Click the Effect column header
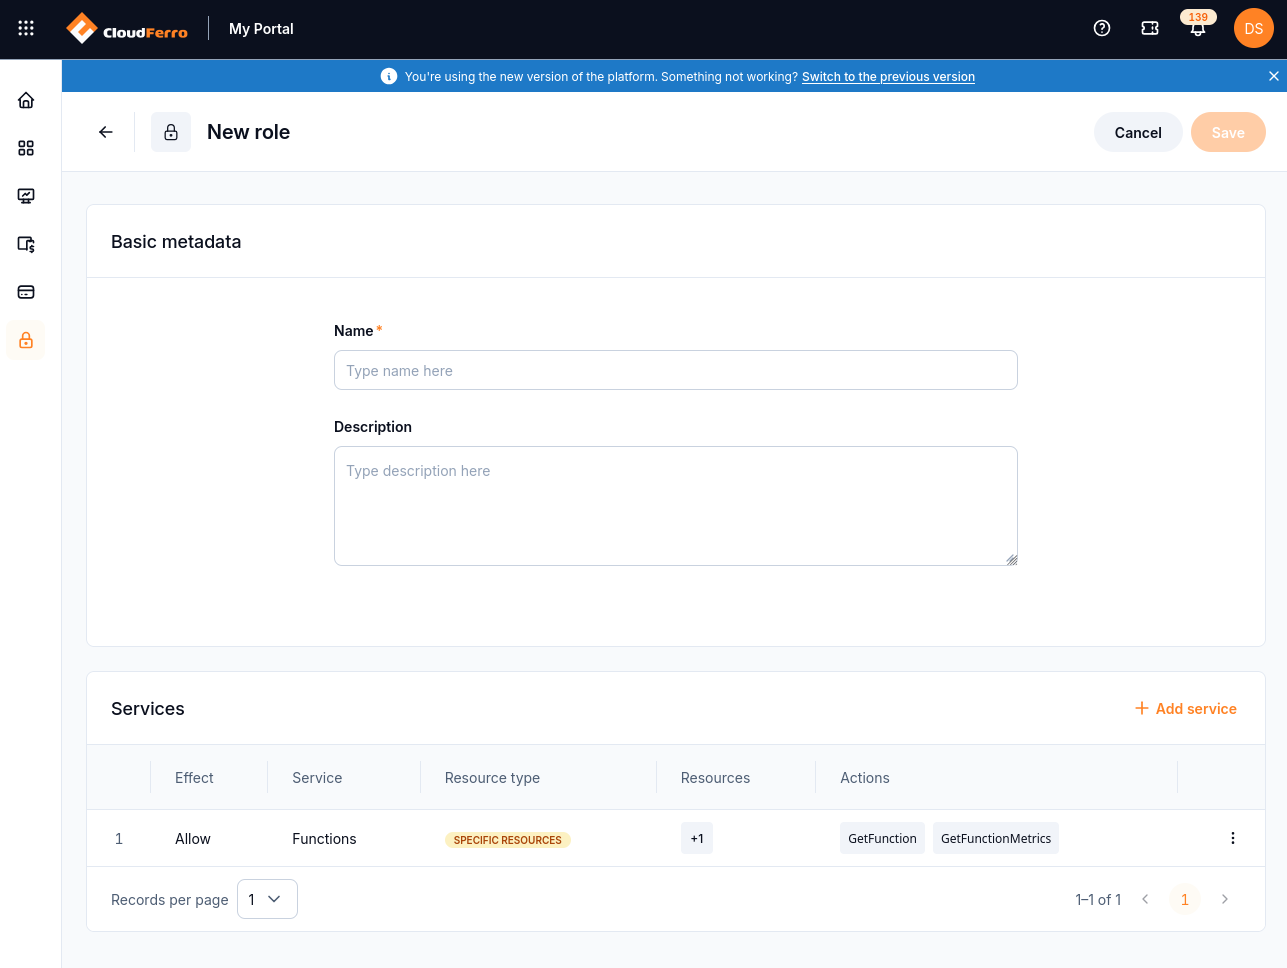 click(x=194, y=778)
